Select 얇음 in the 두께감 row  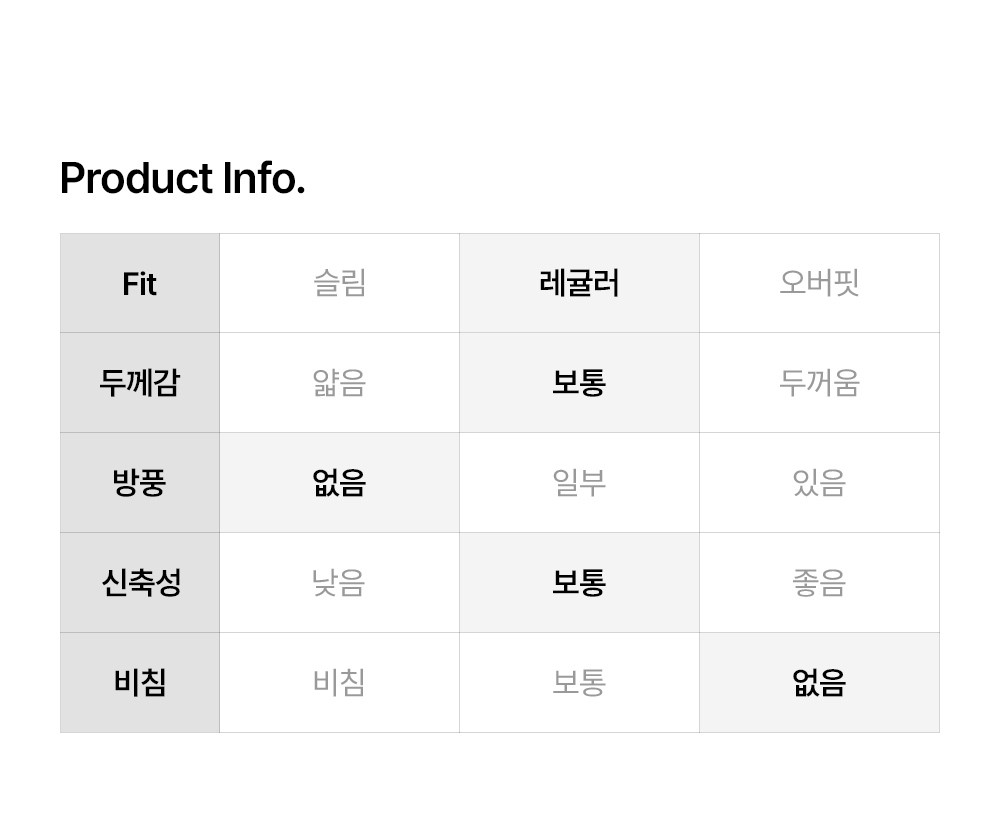point(339,383)
